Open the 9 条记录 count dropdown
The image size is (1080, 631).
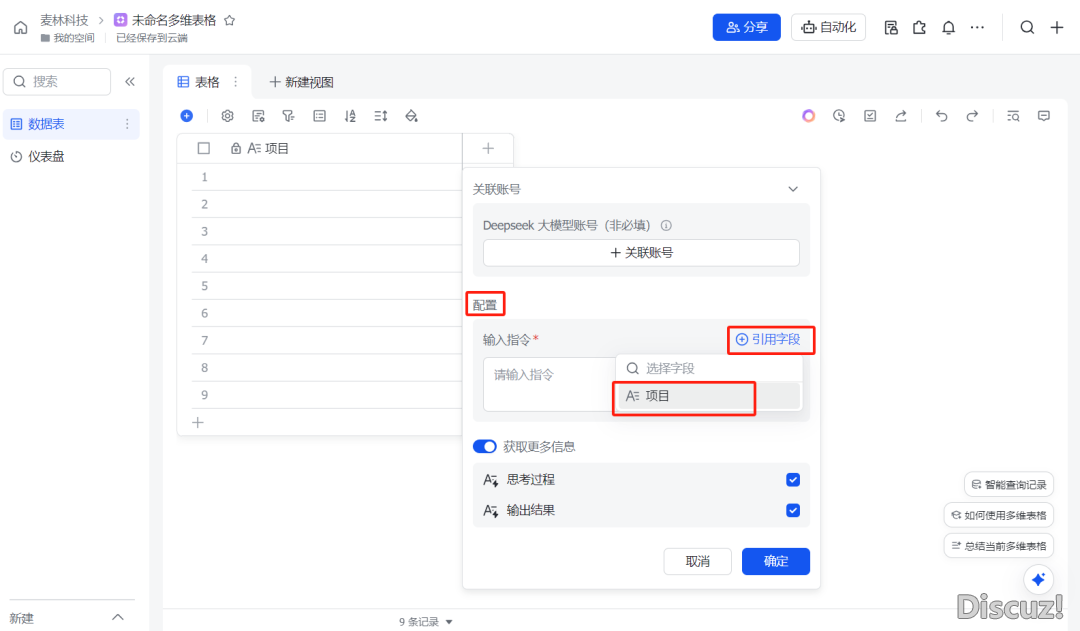click(426, 621)
